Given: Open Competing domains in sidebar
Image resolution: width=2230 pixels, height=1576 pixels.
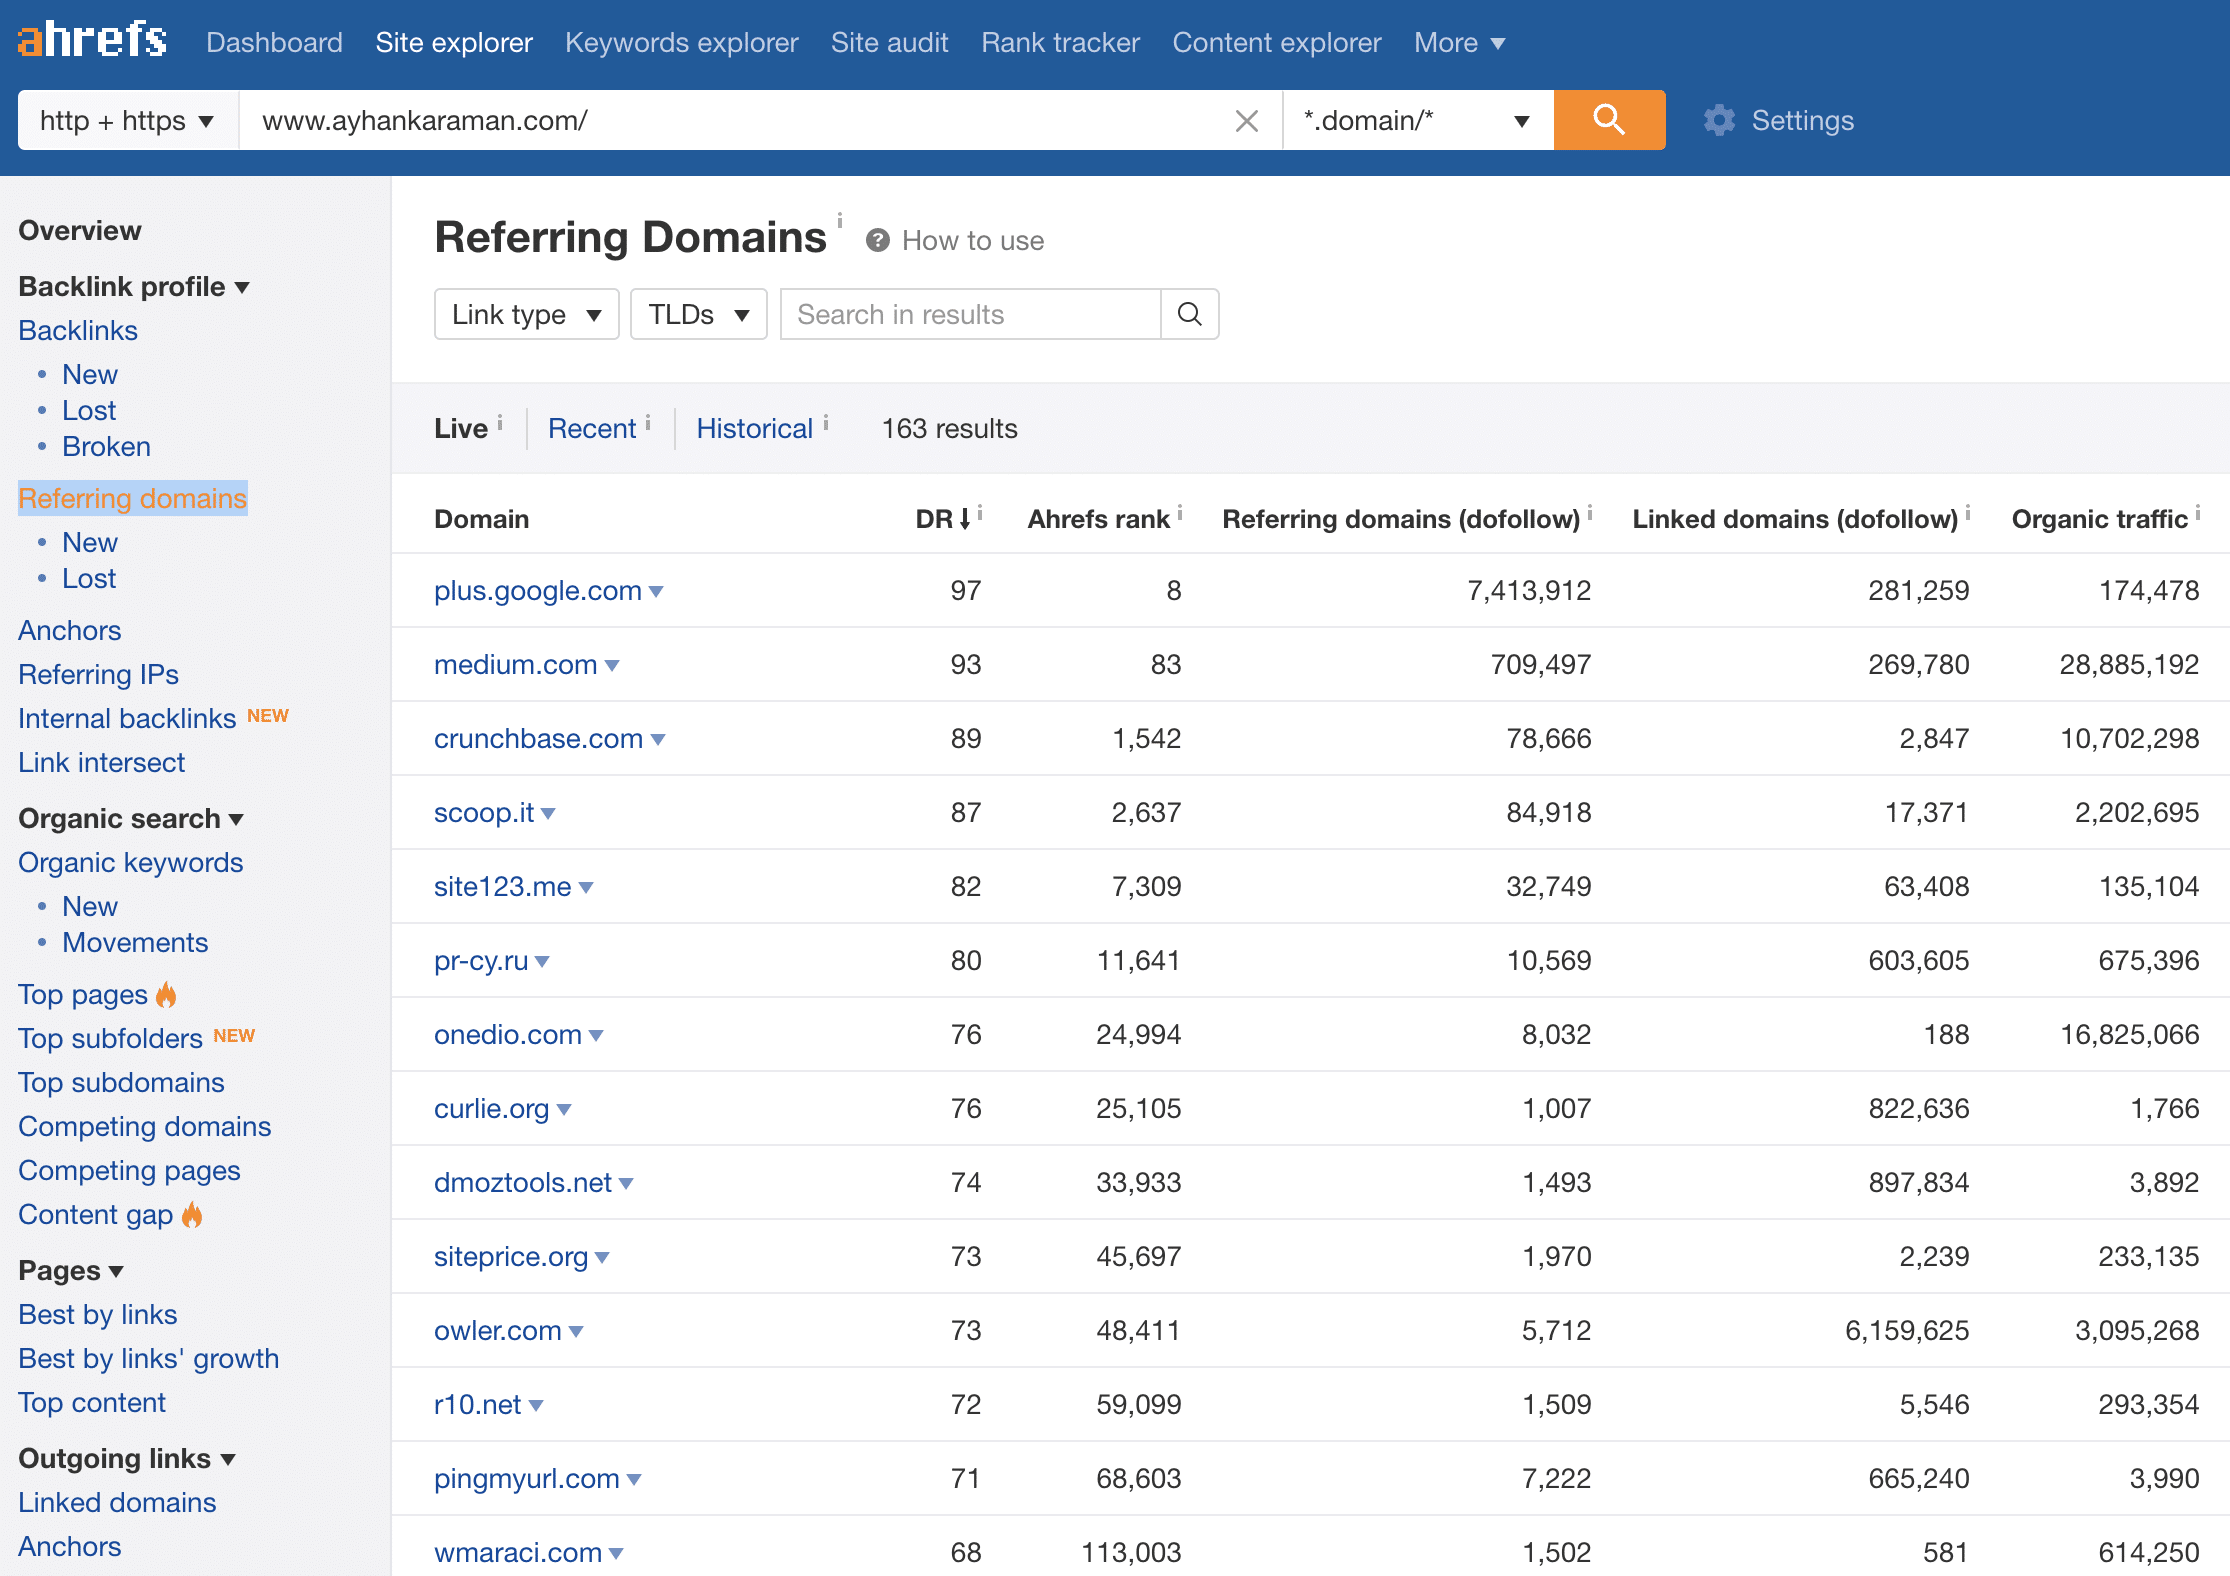Looking at the screenshot, I should tap(145, 1126).
